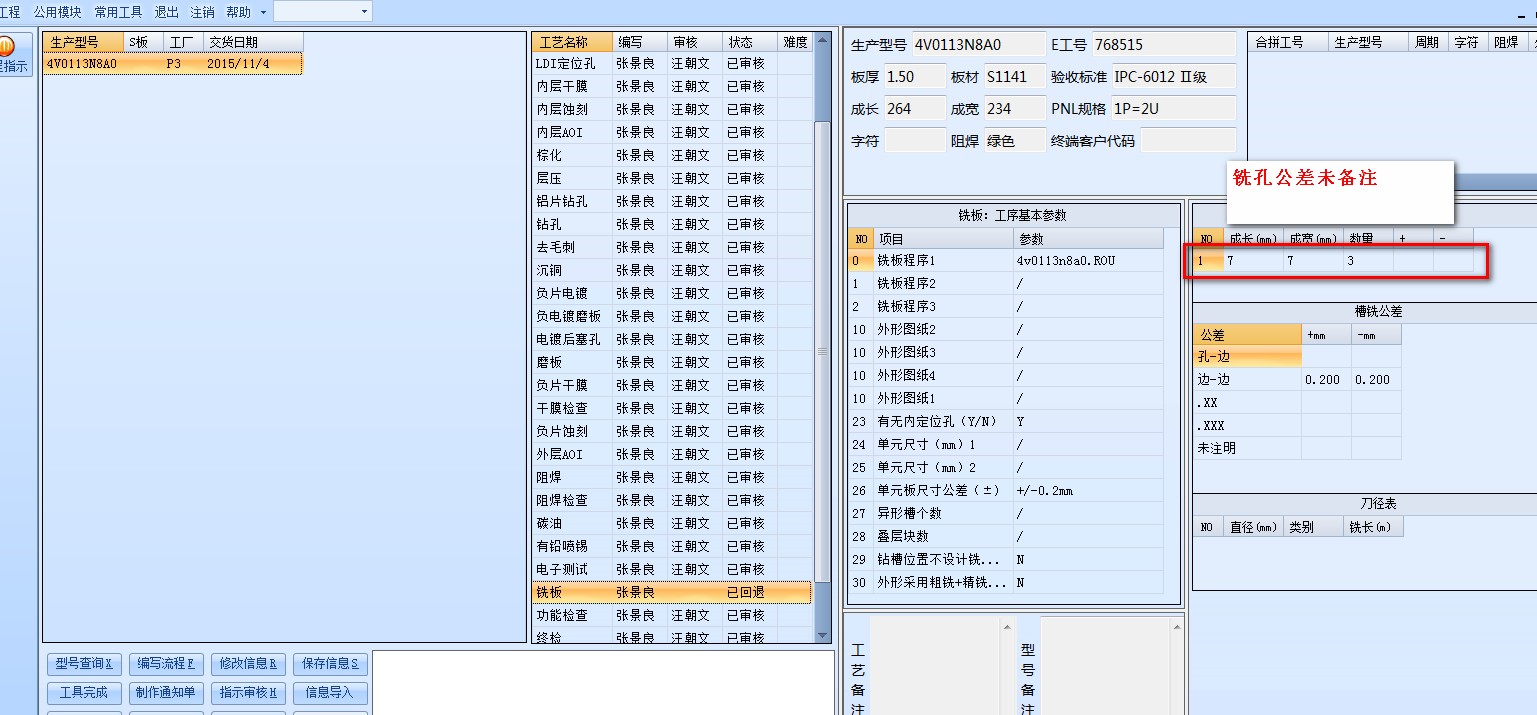Select the 未注明 tolerance row
1537x715 pixels.
click(x=1297, y=448)
